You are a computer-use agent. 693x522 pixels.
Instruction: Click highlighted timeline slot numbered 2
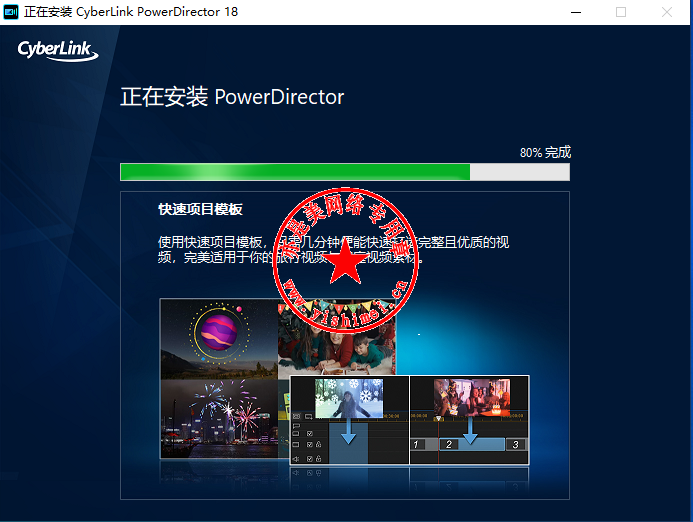(472, 444)
